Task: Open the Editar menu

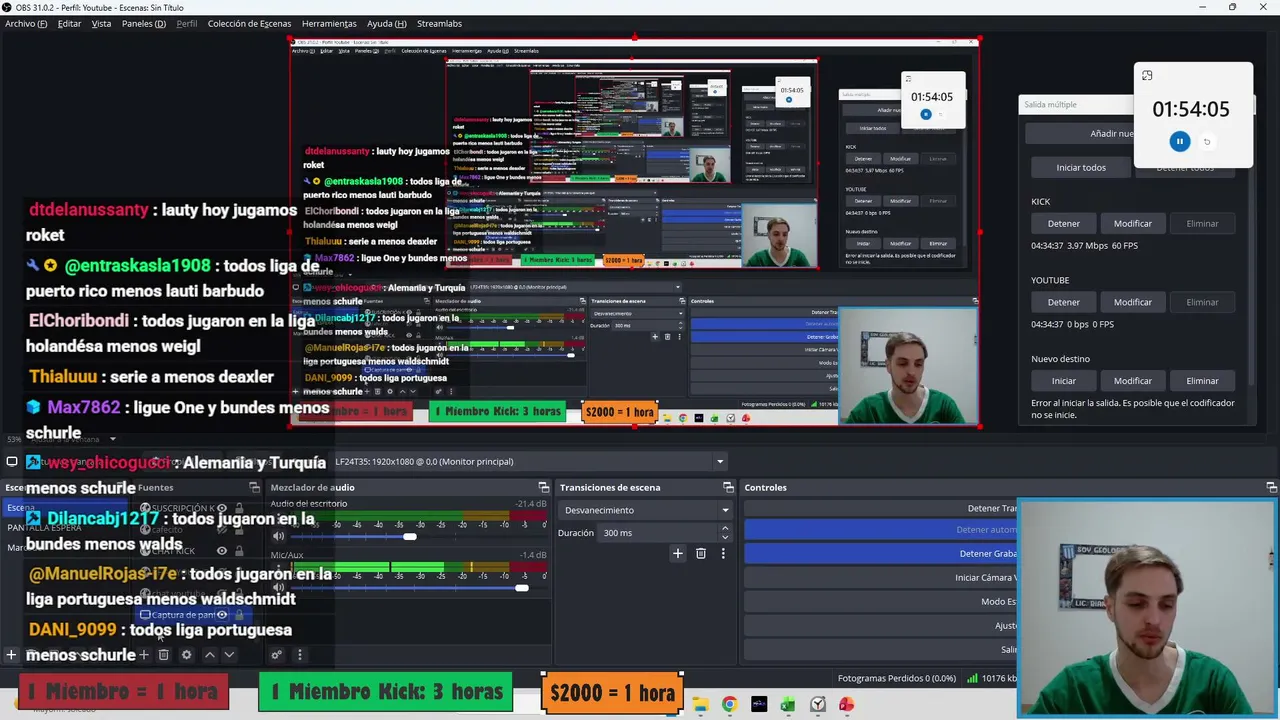Action: click(69, 24)
